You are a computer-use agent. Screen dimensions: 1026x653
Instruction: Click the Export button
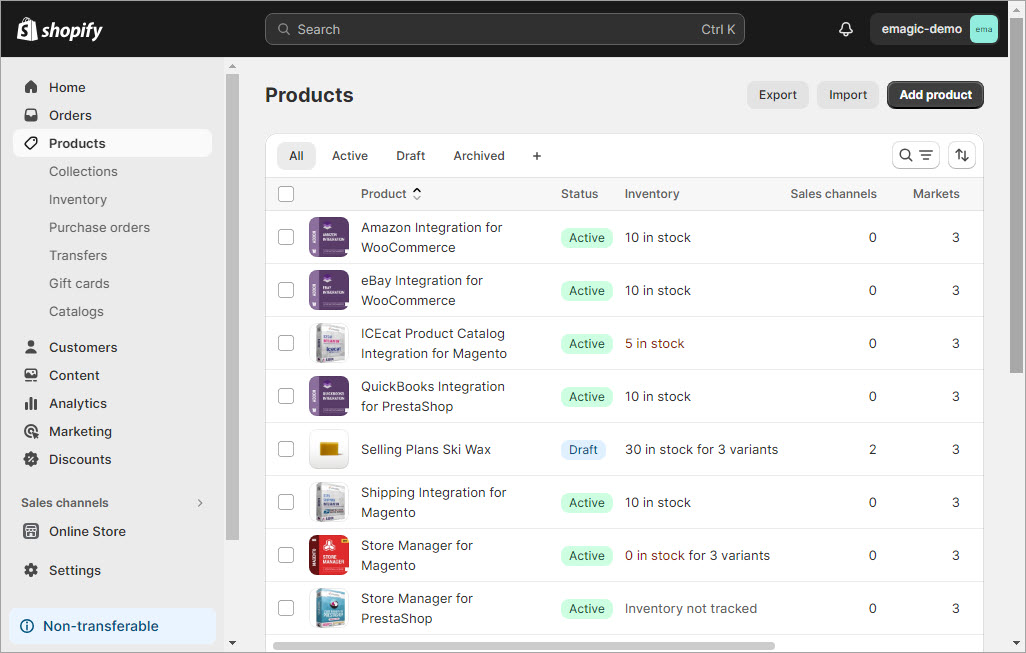coord(777,95)
